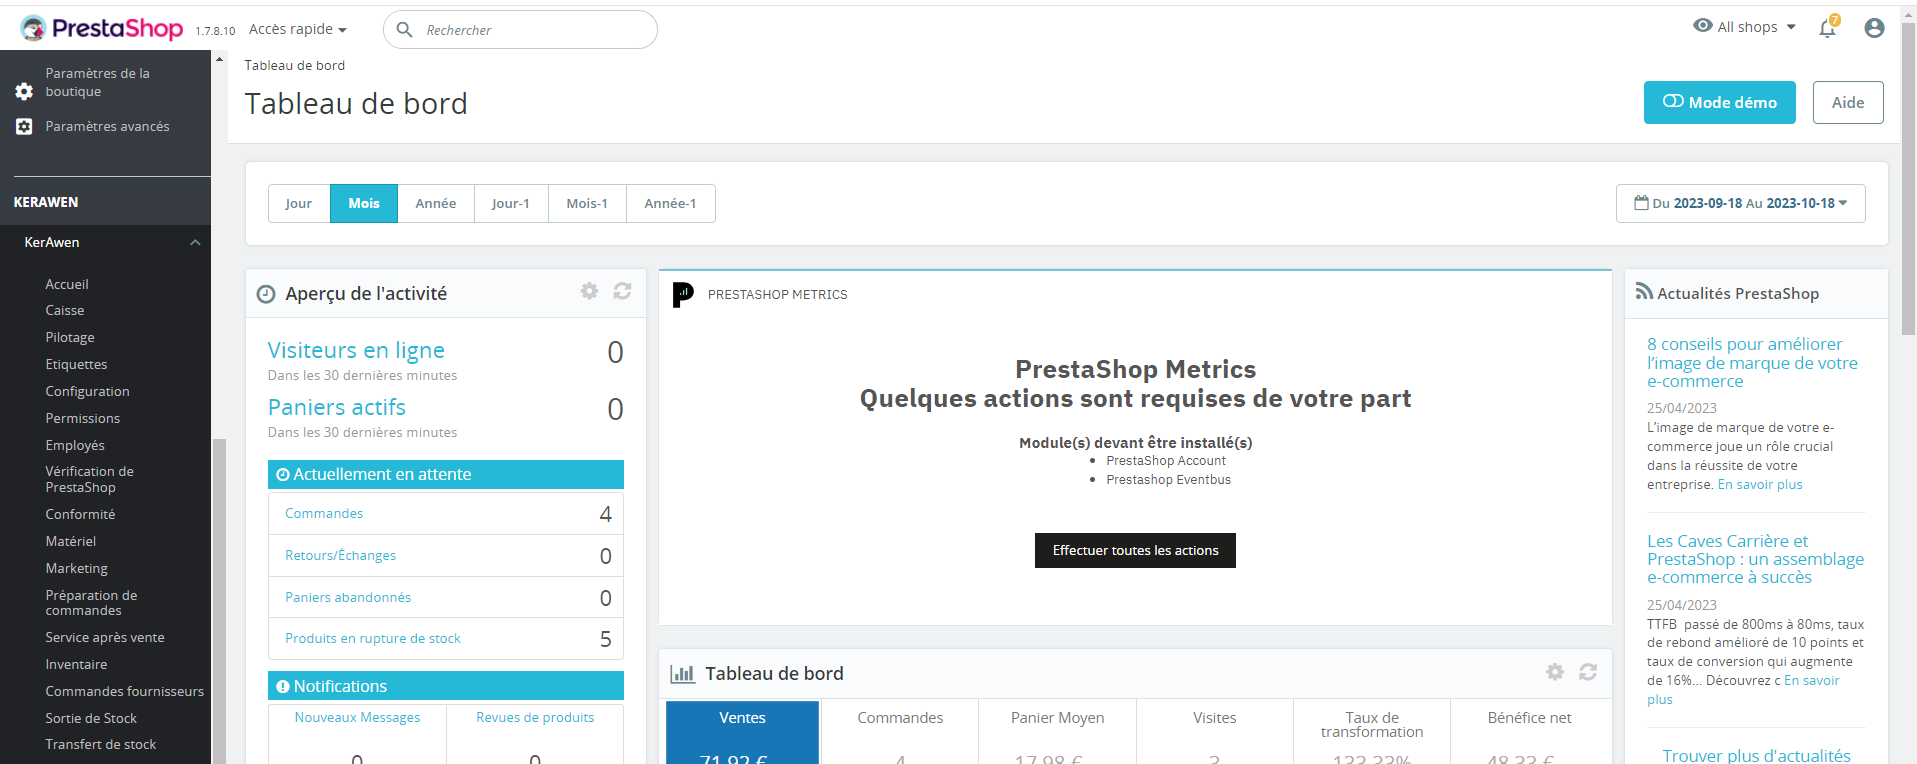Open Produits en rupture de stock link

[373, 638]
